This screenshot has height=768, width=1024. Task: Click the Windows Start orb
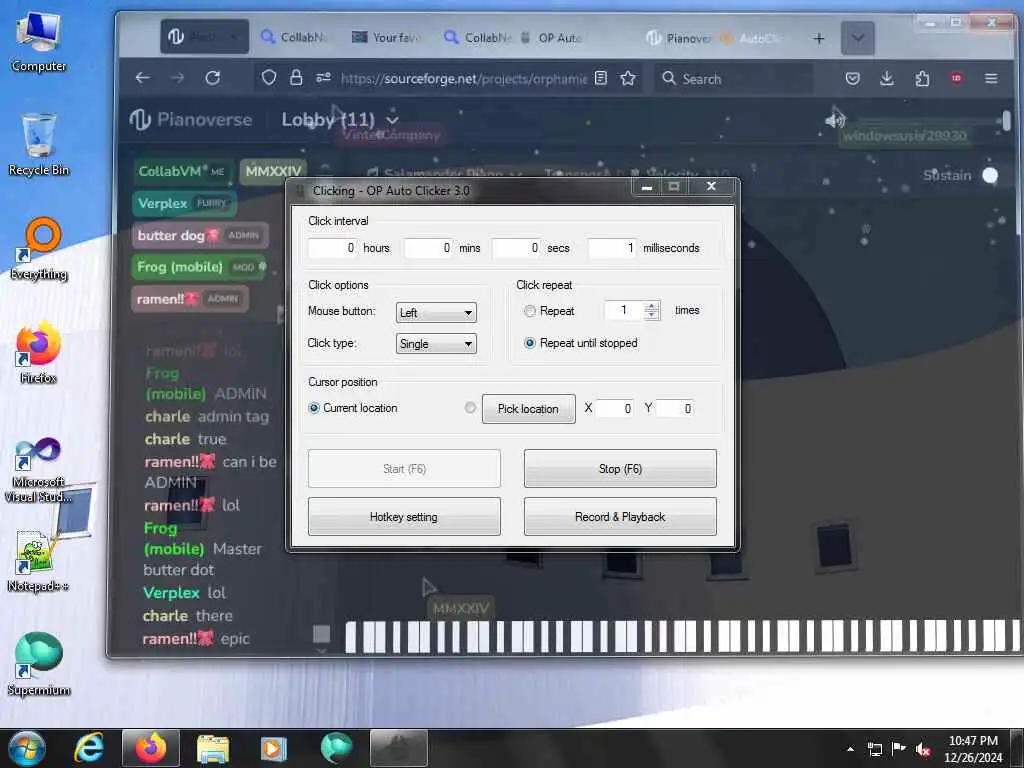(27, 748)
